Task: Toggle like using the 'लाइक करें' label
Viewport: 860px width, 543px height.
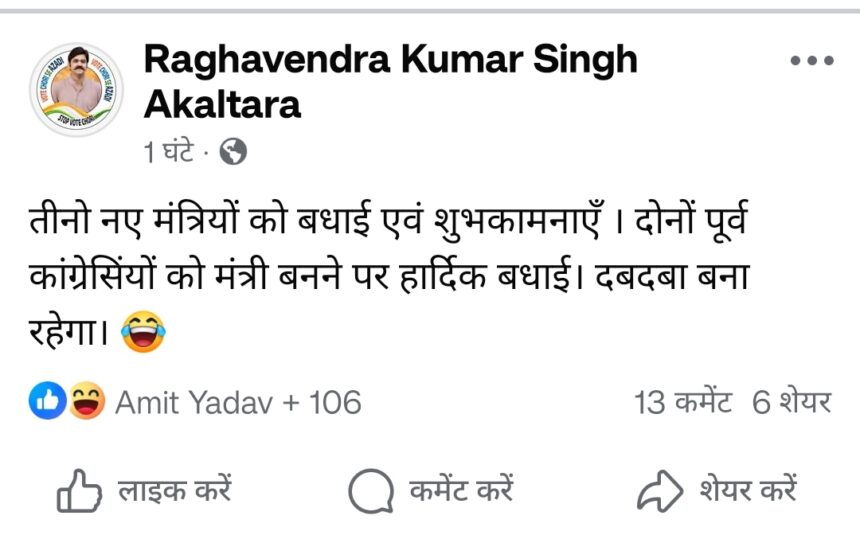Action: tap(175, 492)
